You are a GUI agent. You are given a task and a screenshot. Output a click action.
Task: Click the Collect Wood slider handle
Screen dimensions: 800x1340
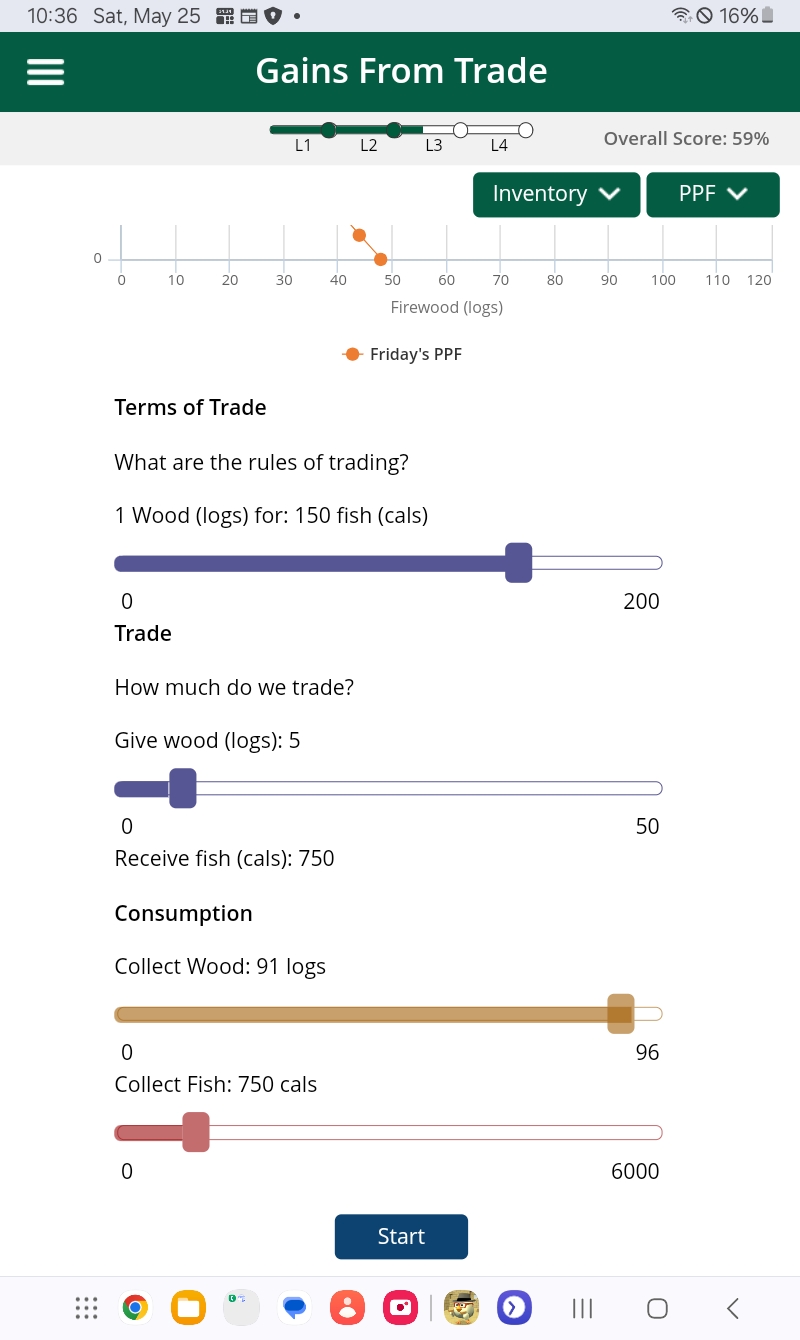pos(620,1013)
